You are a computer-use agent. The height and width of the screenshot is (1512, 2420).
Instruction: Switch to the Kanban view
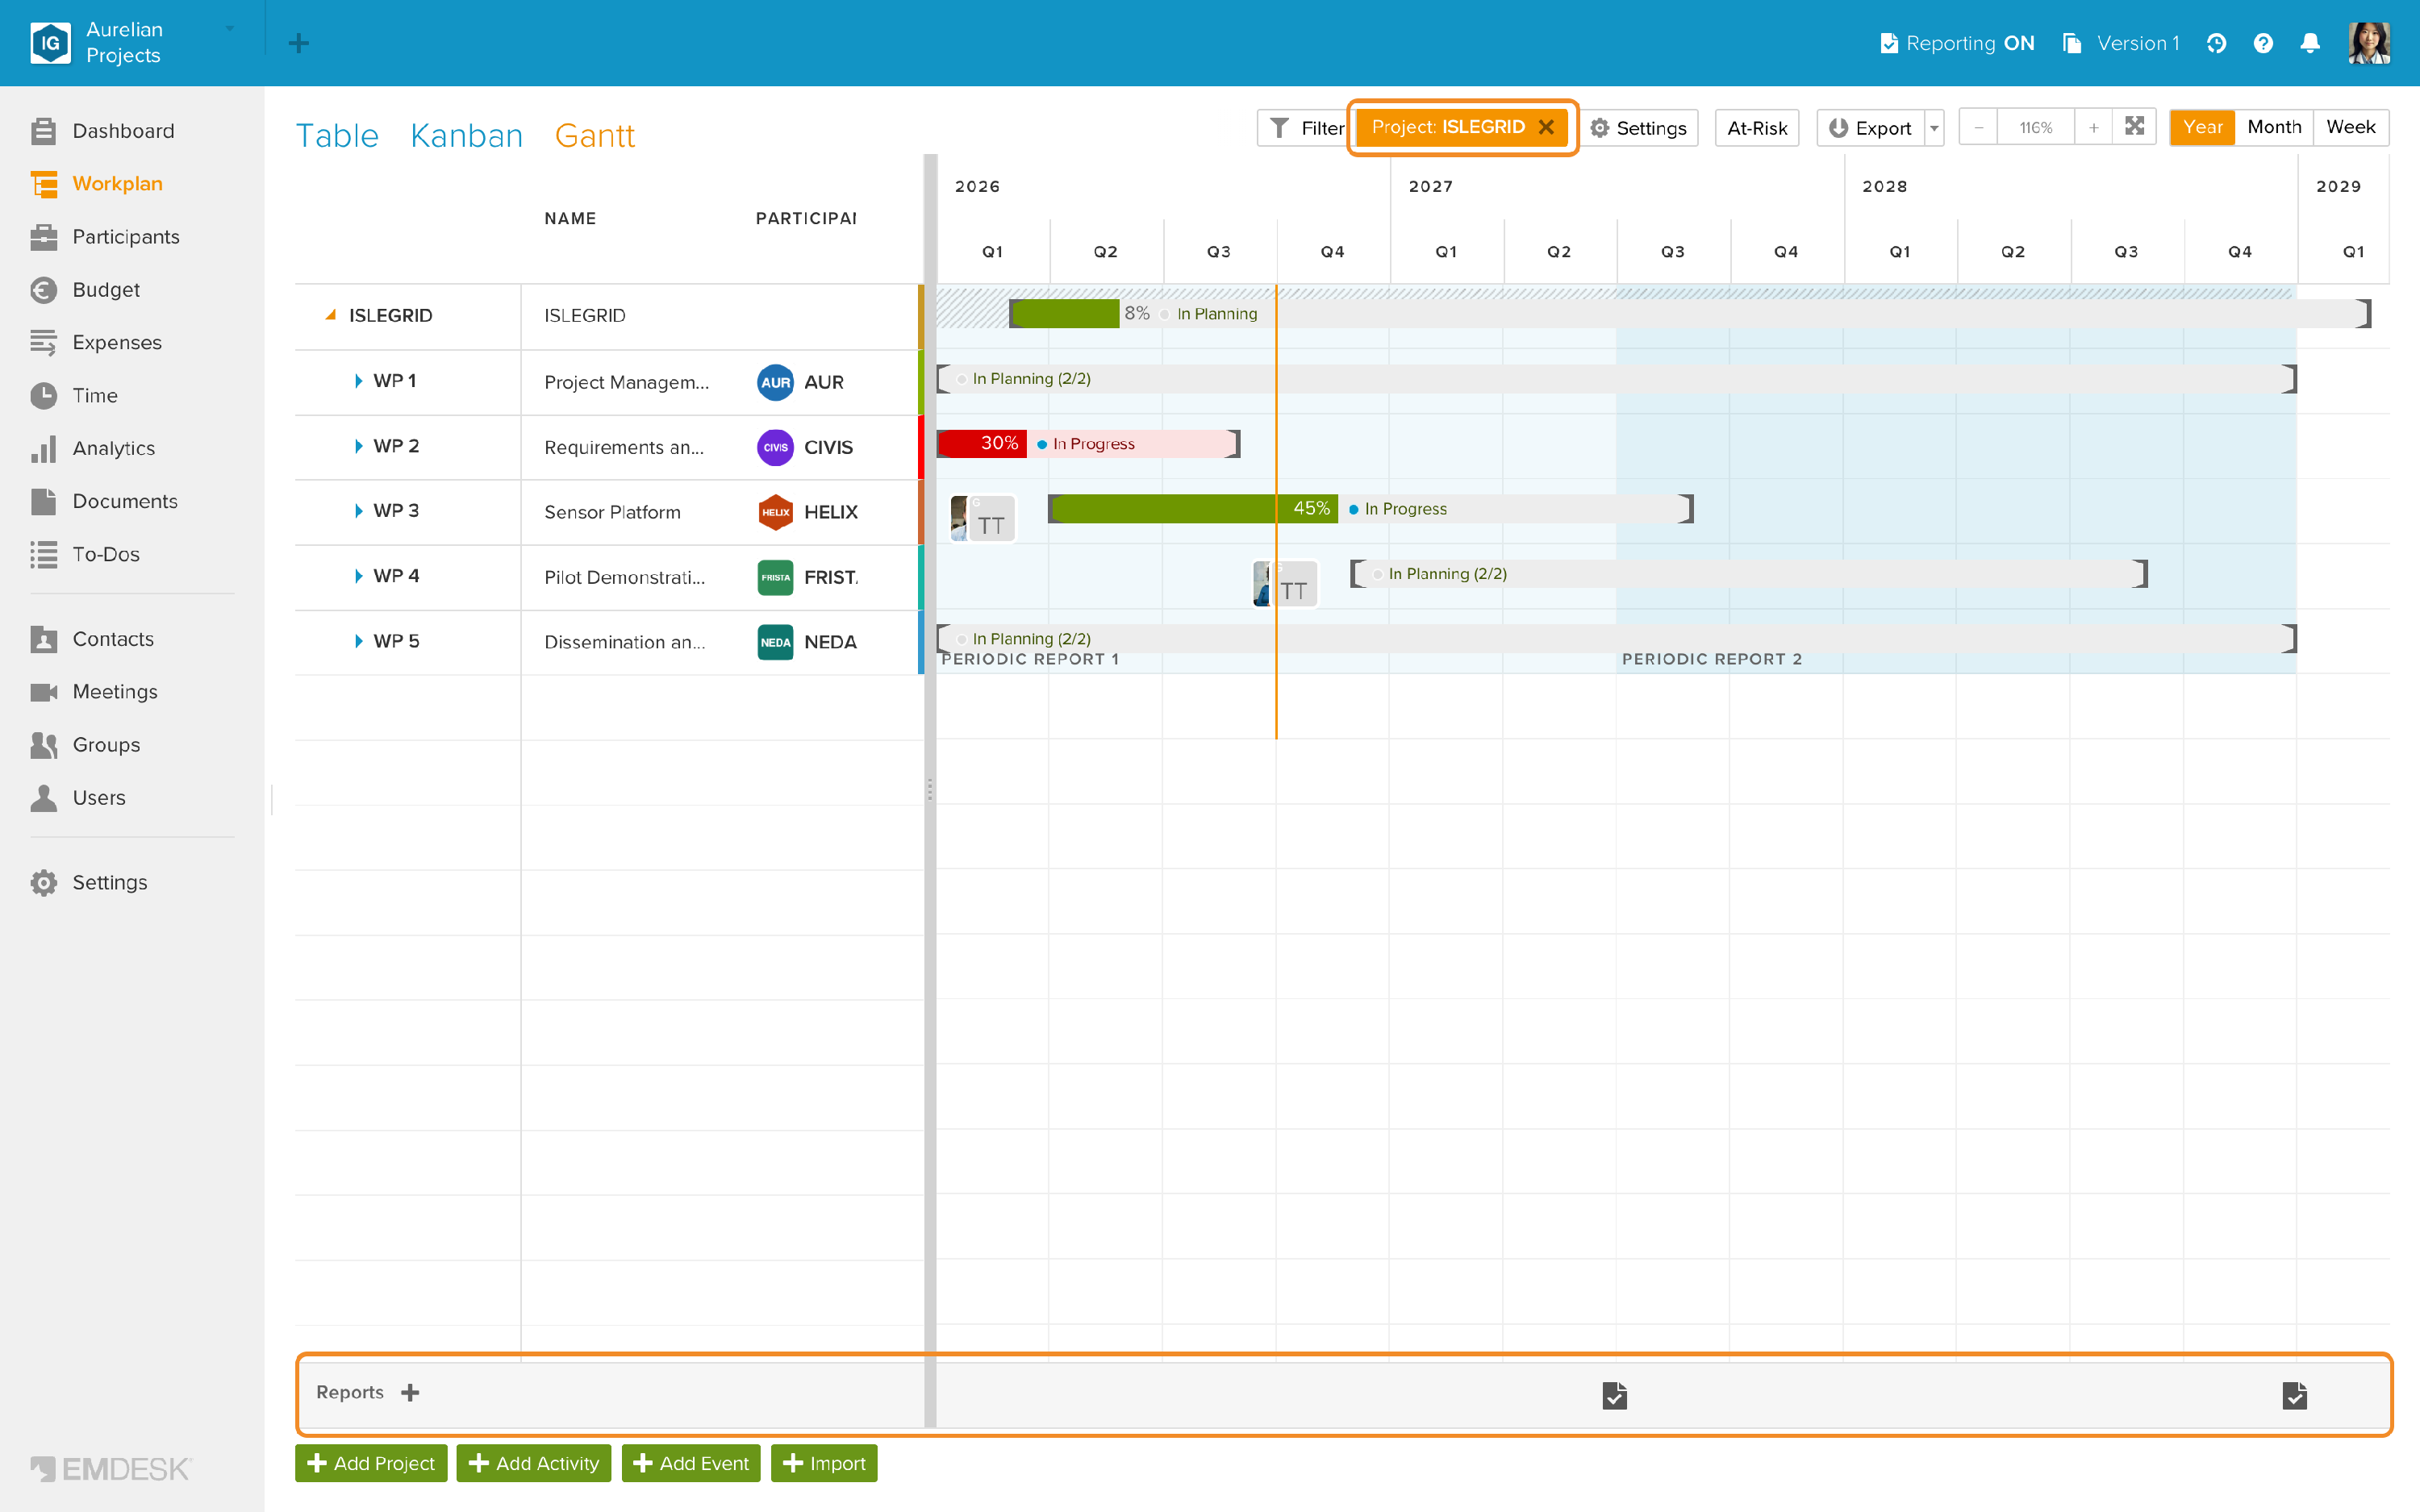click(466, 135)
